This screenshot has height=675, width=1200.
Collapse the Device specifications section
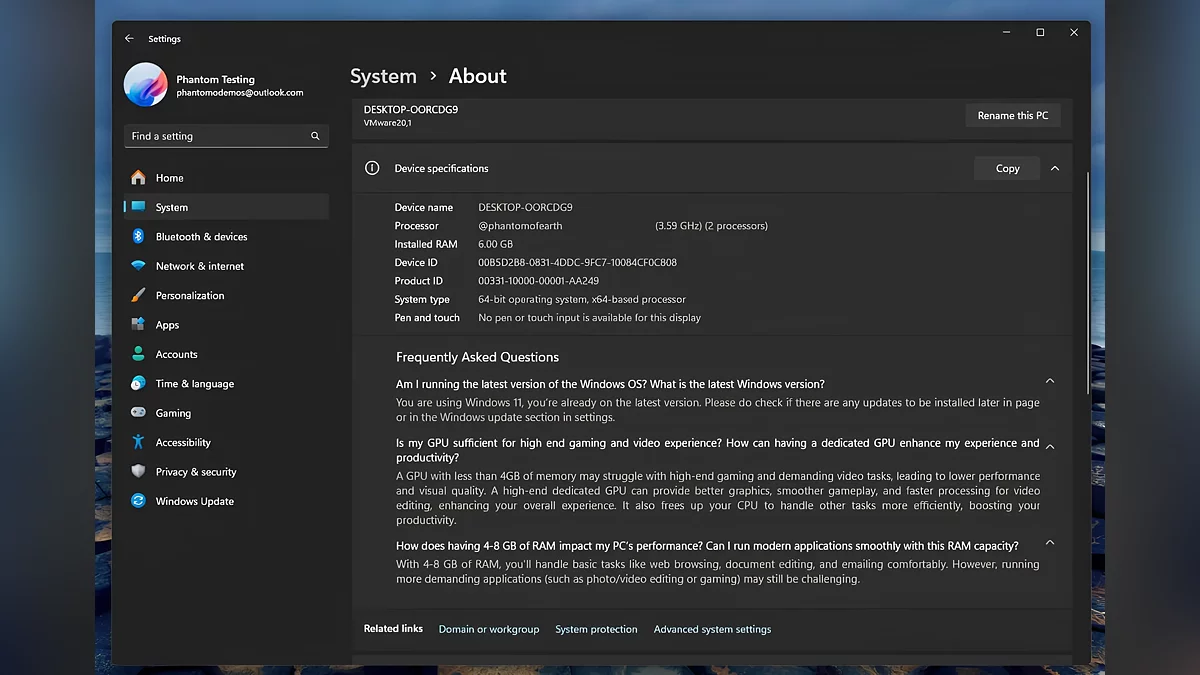(x=1054, y=169)
